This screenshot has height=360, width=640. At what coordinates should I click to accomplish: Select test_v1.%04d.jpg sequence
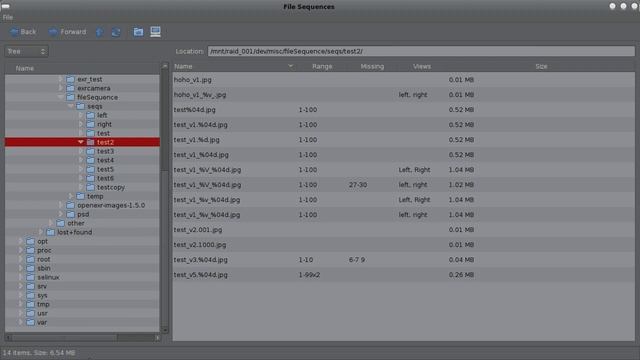tap(404, 124)
